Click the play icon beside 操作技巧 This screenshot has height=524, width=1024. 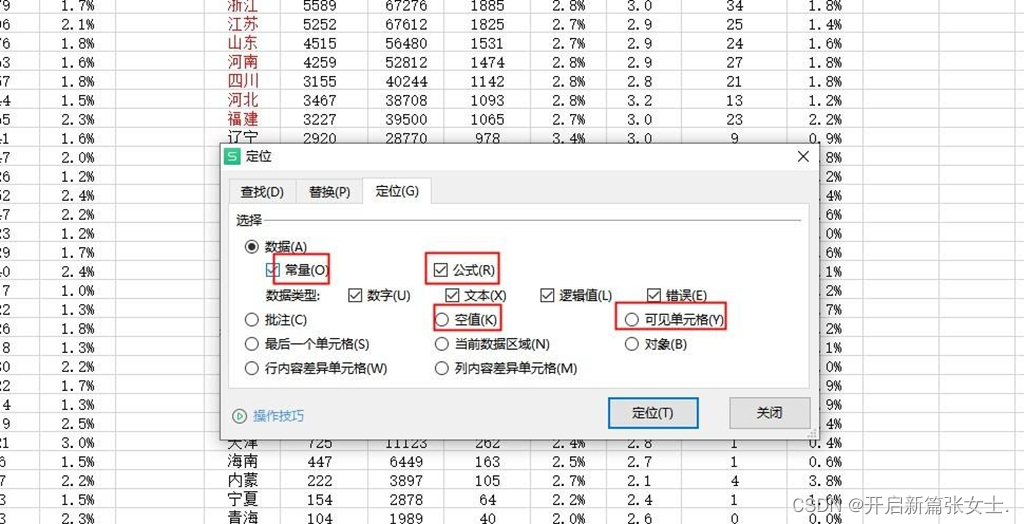point(240,416)
